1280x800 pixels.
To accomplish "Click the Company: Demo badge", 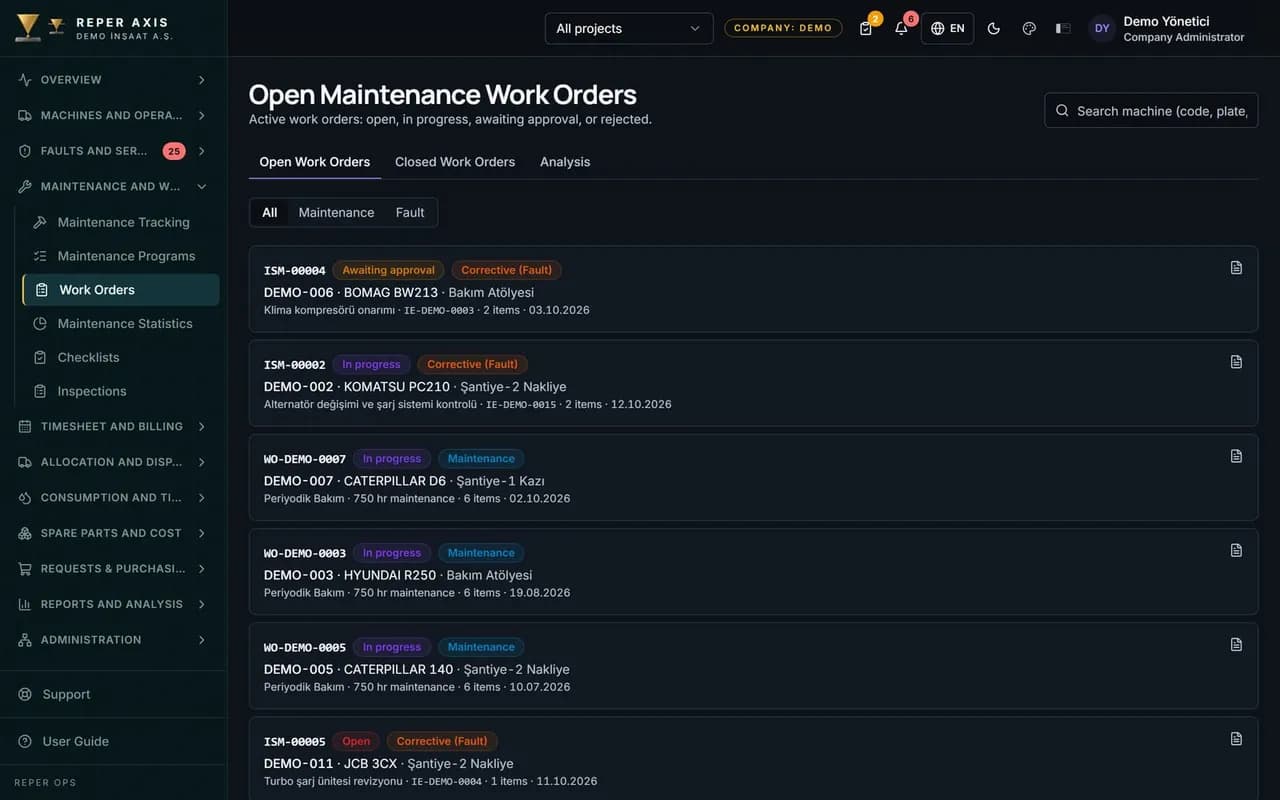I will [783, 28].
